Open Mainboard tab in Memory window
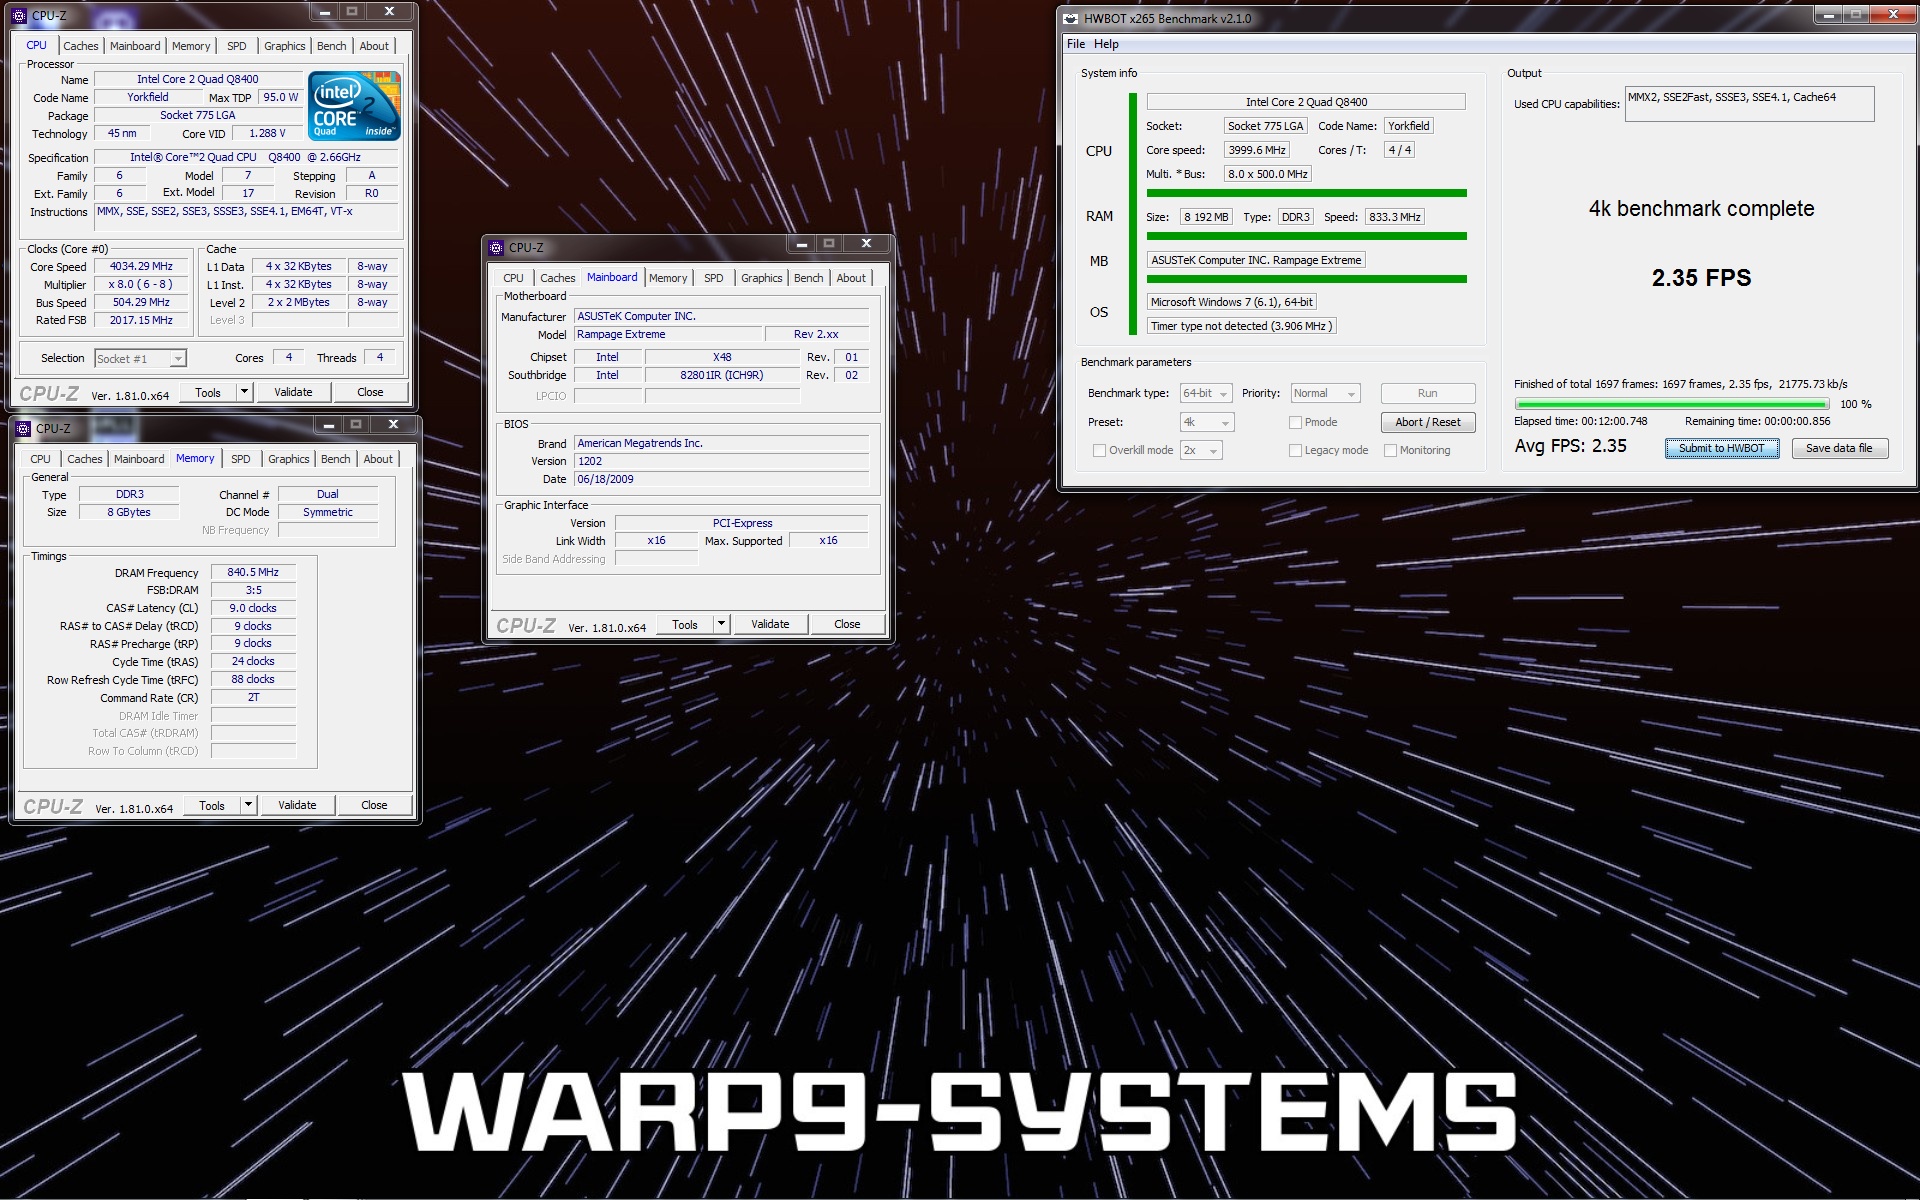 point(139,459)
